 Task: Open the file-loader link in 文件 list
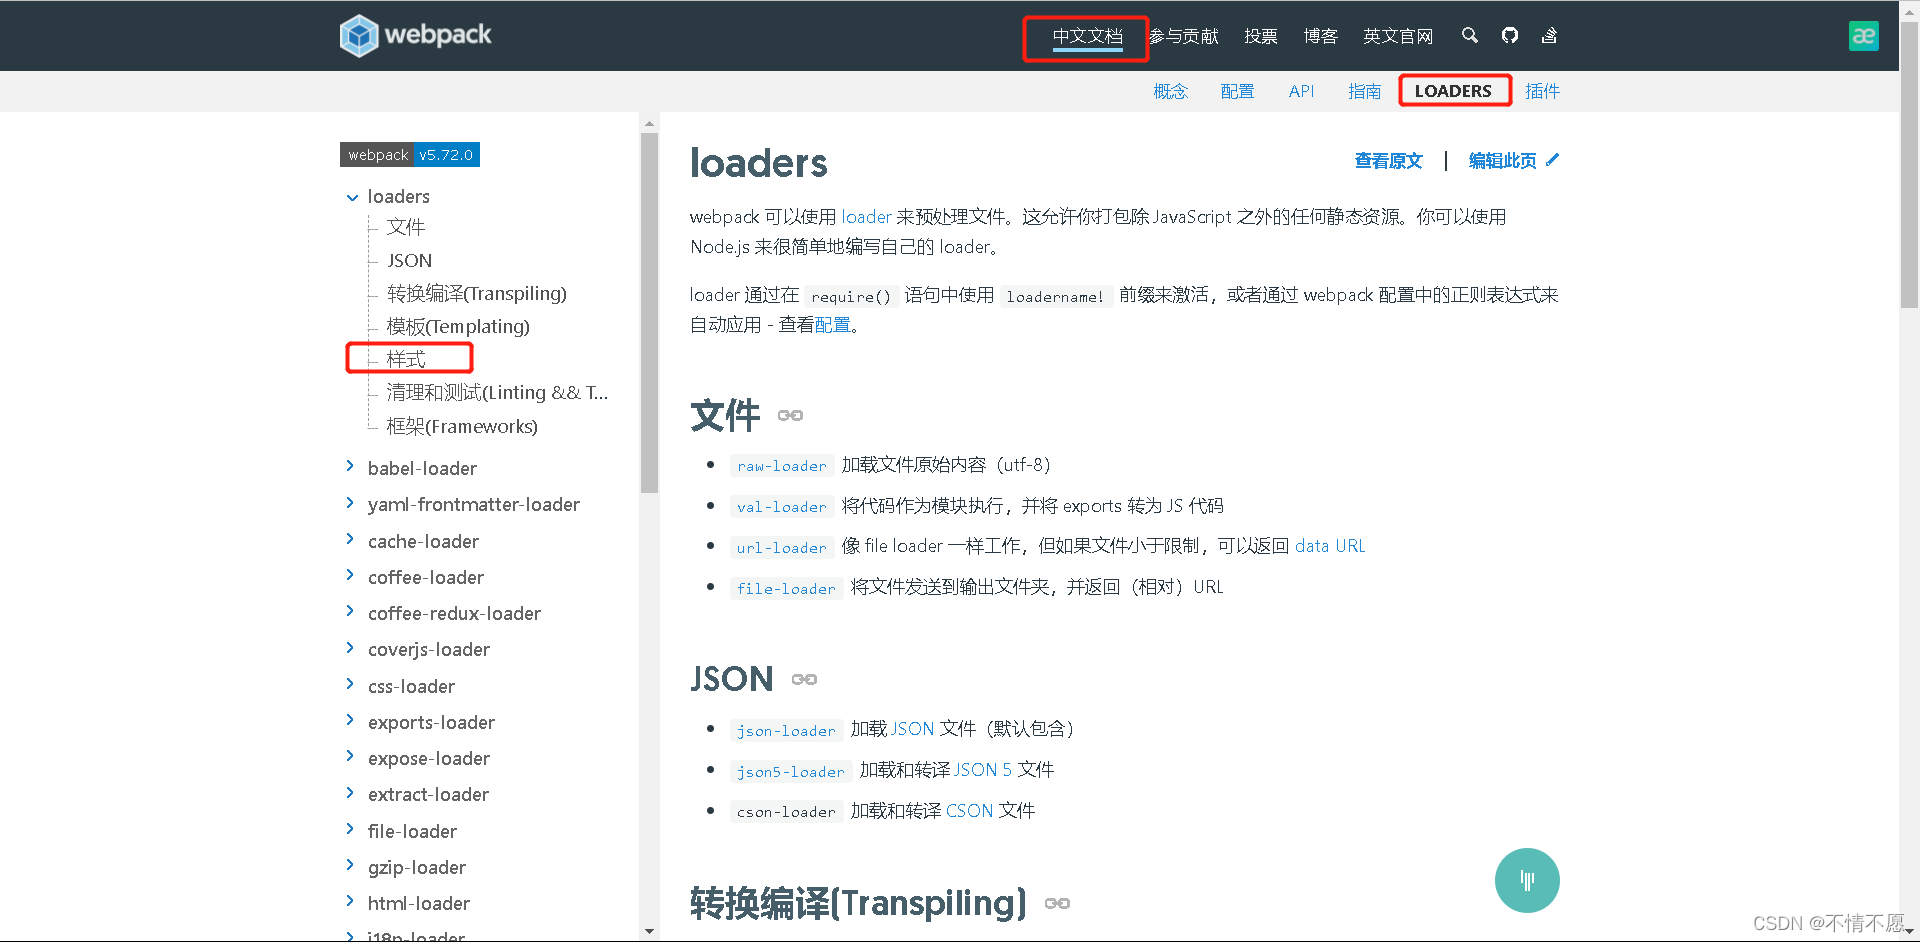tap(786, 589)
